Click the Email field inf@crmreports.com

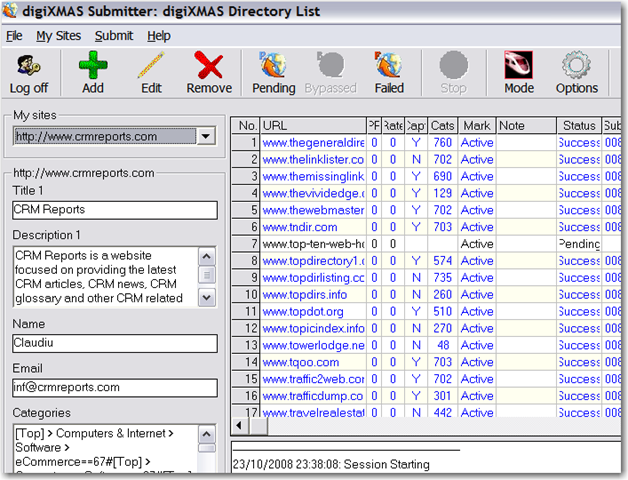point(115,388)
